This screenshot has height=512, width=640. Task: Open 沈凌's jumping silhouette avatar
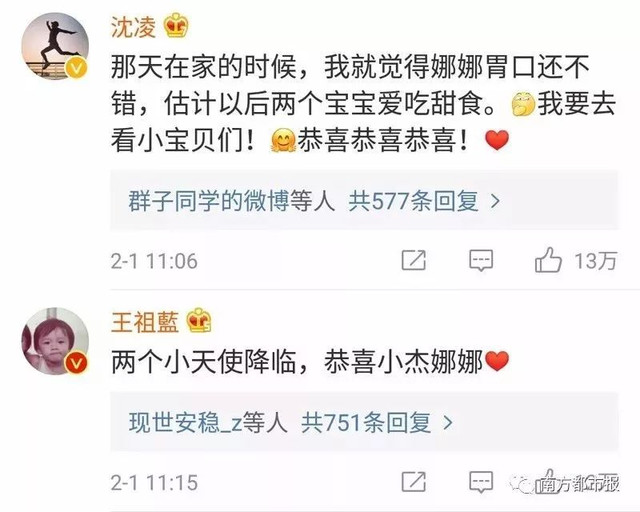[55, 46]
